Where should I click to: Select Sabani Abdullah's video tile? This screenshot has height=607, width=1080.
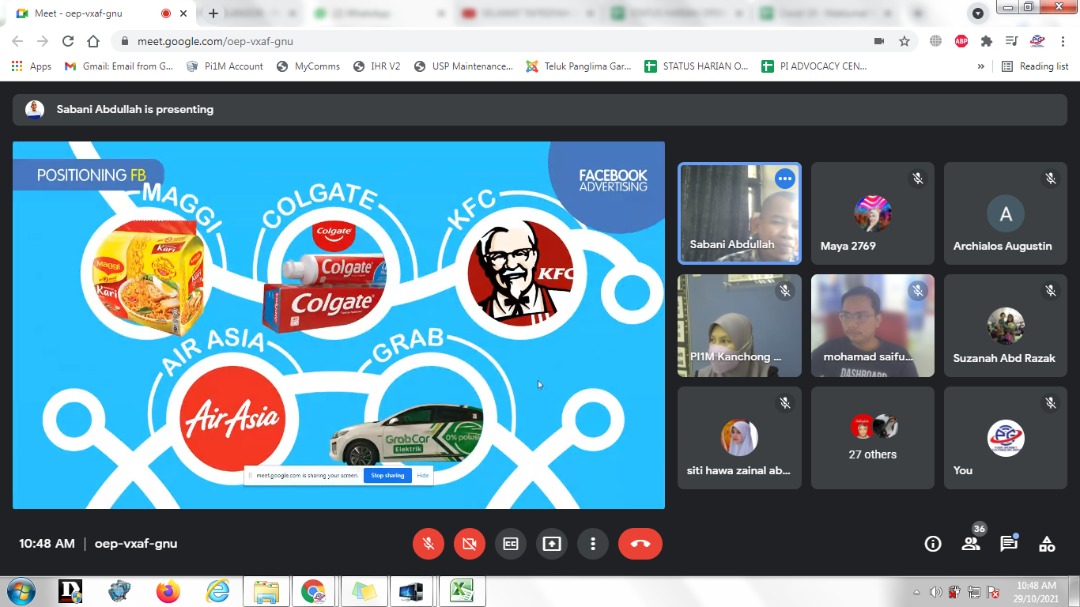(x=739, y=214)
